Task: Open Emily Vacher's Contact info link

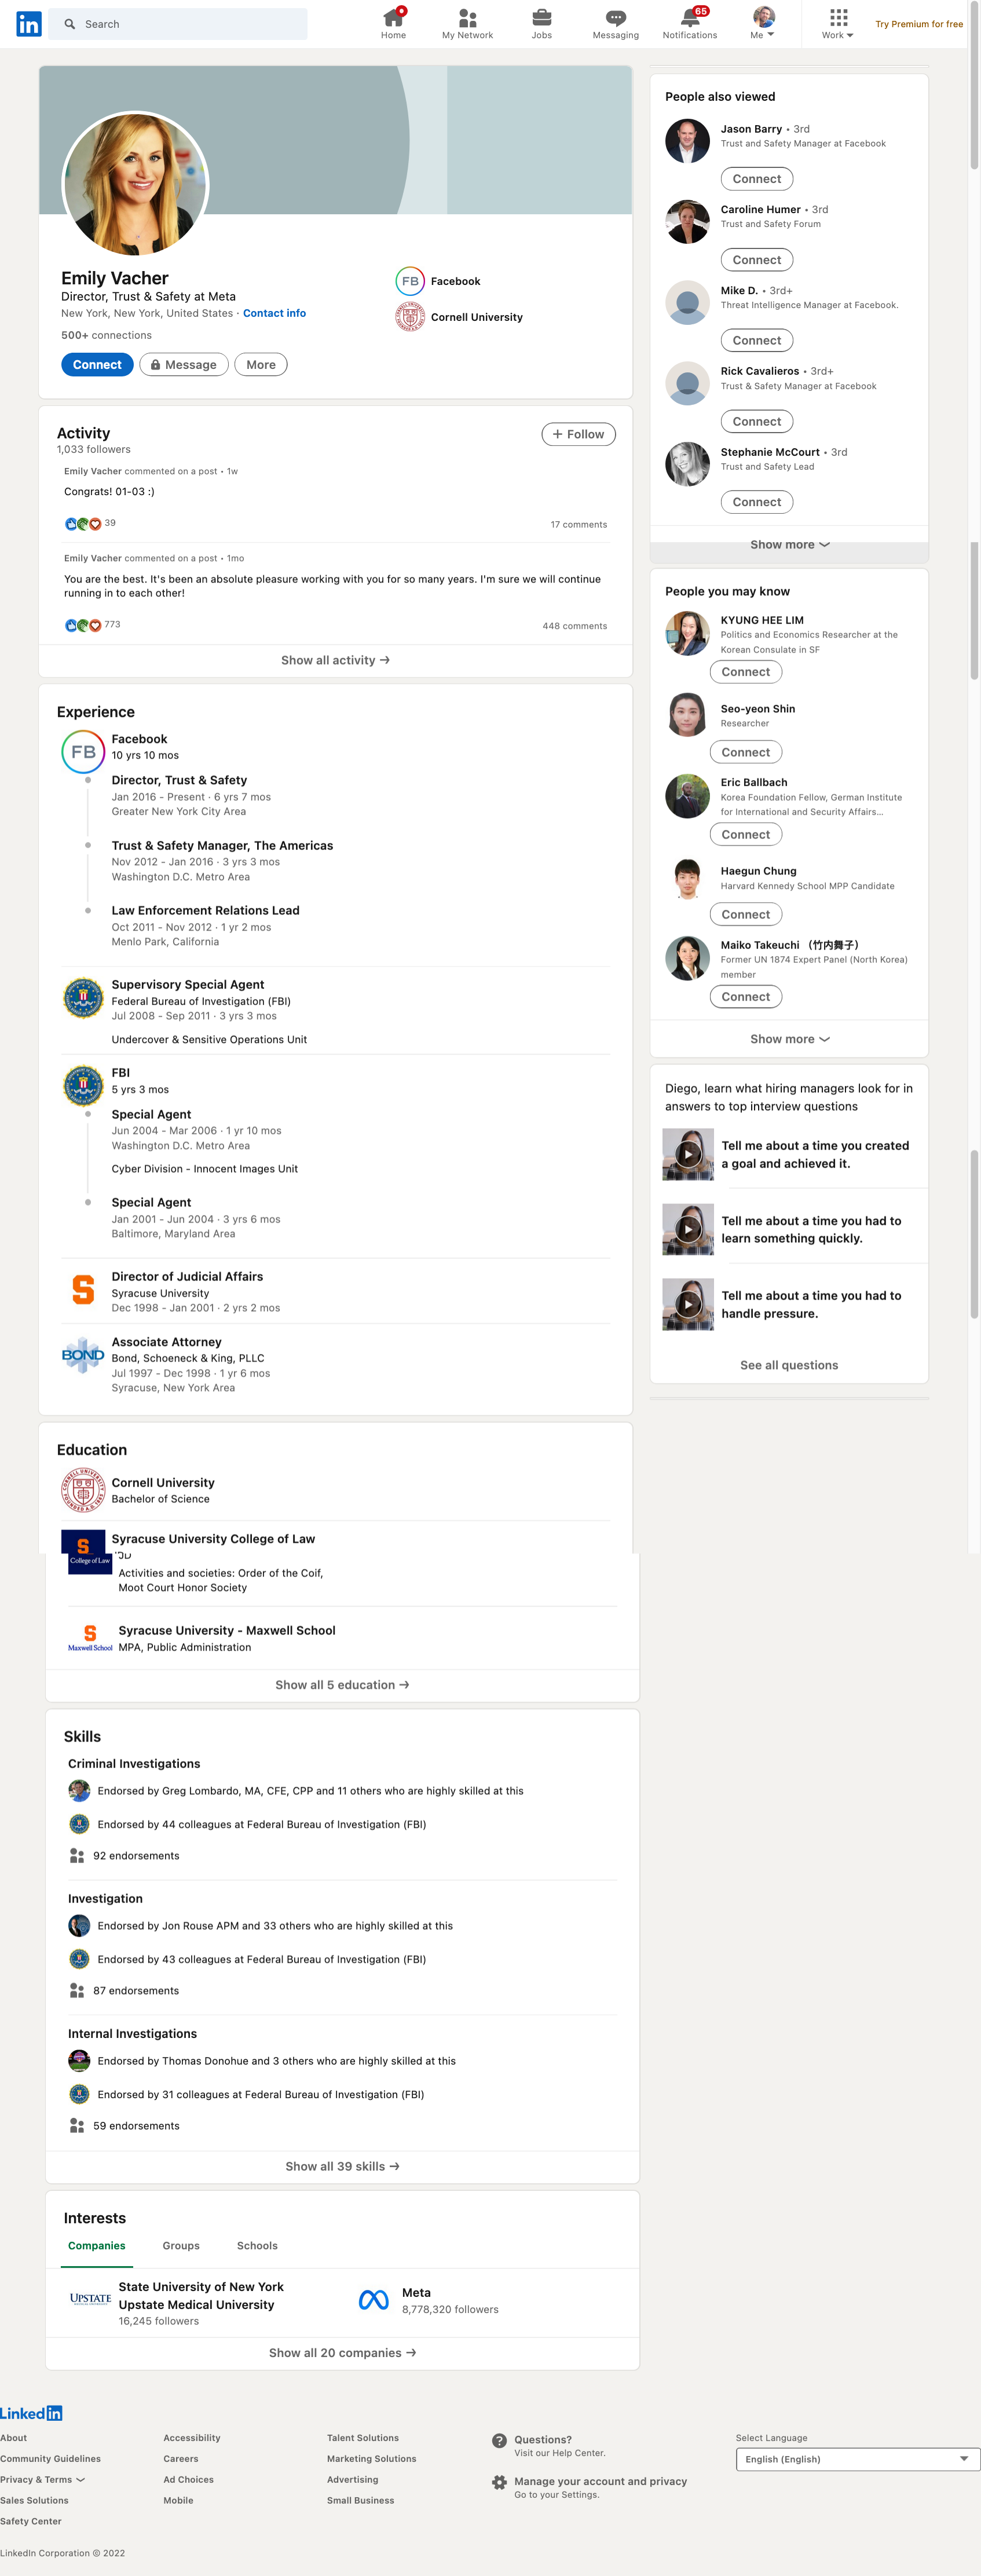Action: (x=274, y=313)
